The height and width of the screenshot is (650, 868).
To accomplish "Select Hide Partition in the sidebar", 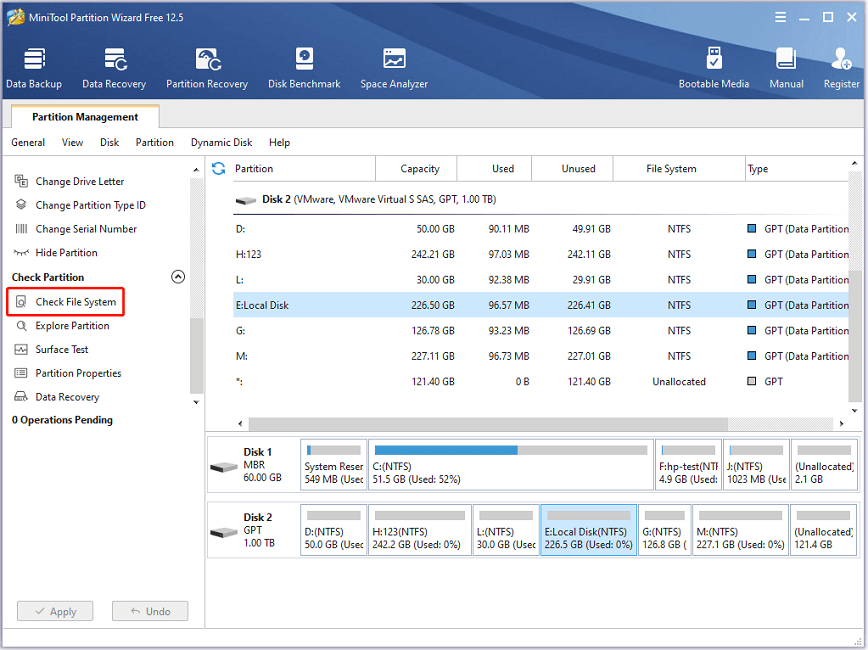I will [x=66, y=252].
